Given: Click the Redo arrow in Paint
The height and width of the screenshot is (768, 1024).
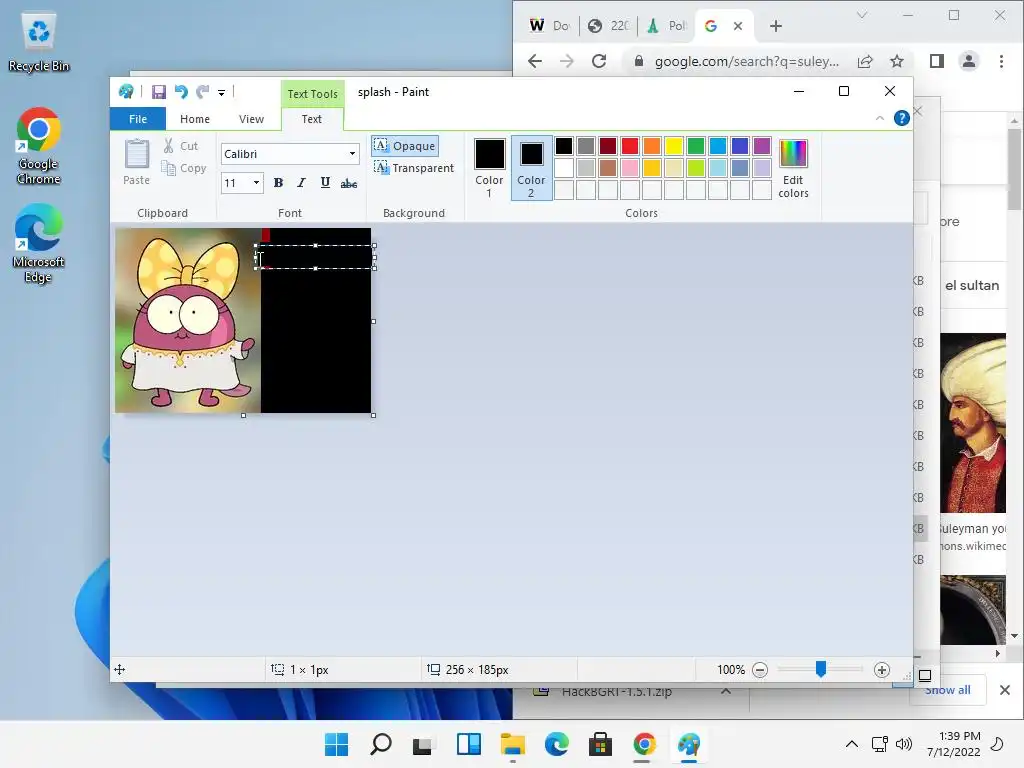Looking at the screenshot, I should (x=203, y=92).
